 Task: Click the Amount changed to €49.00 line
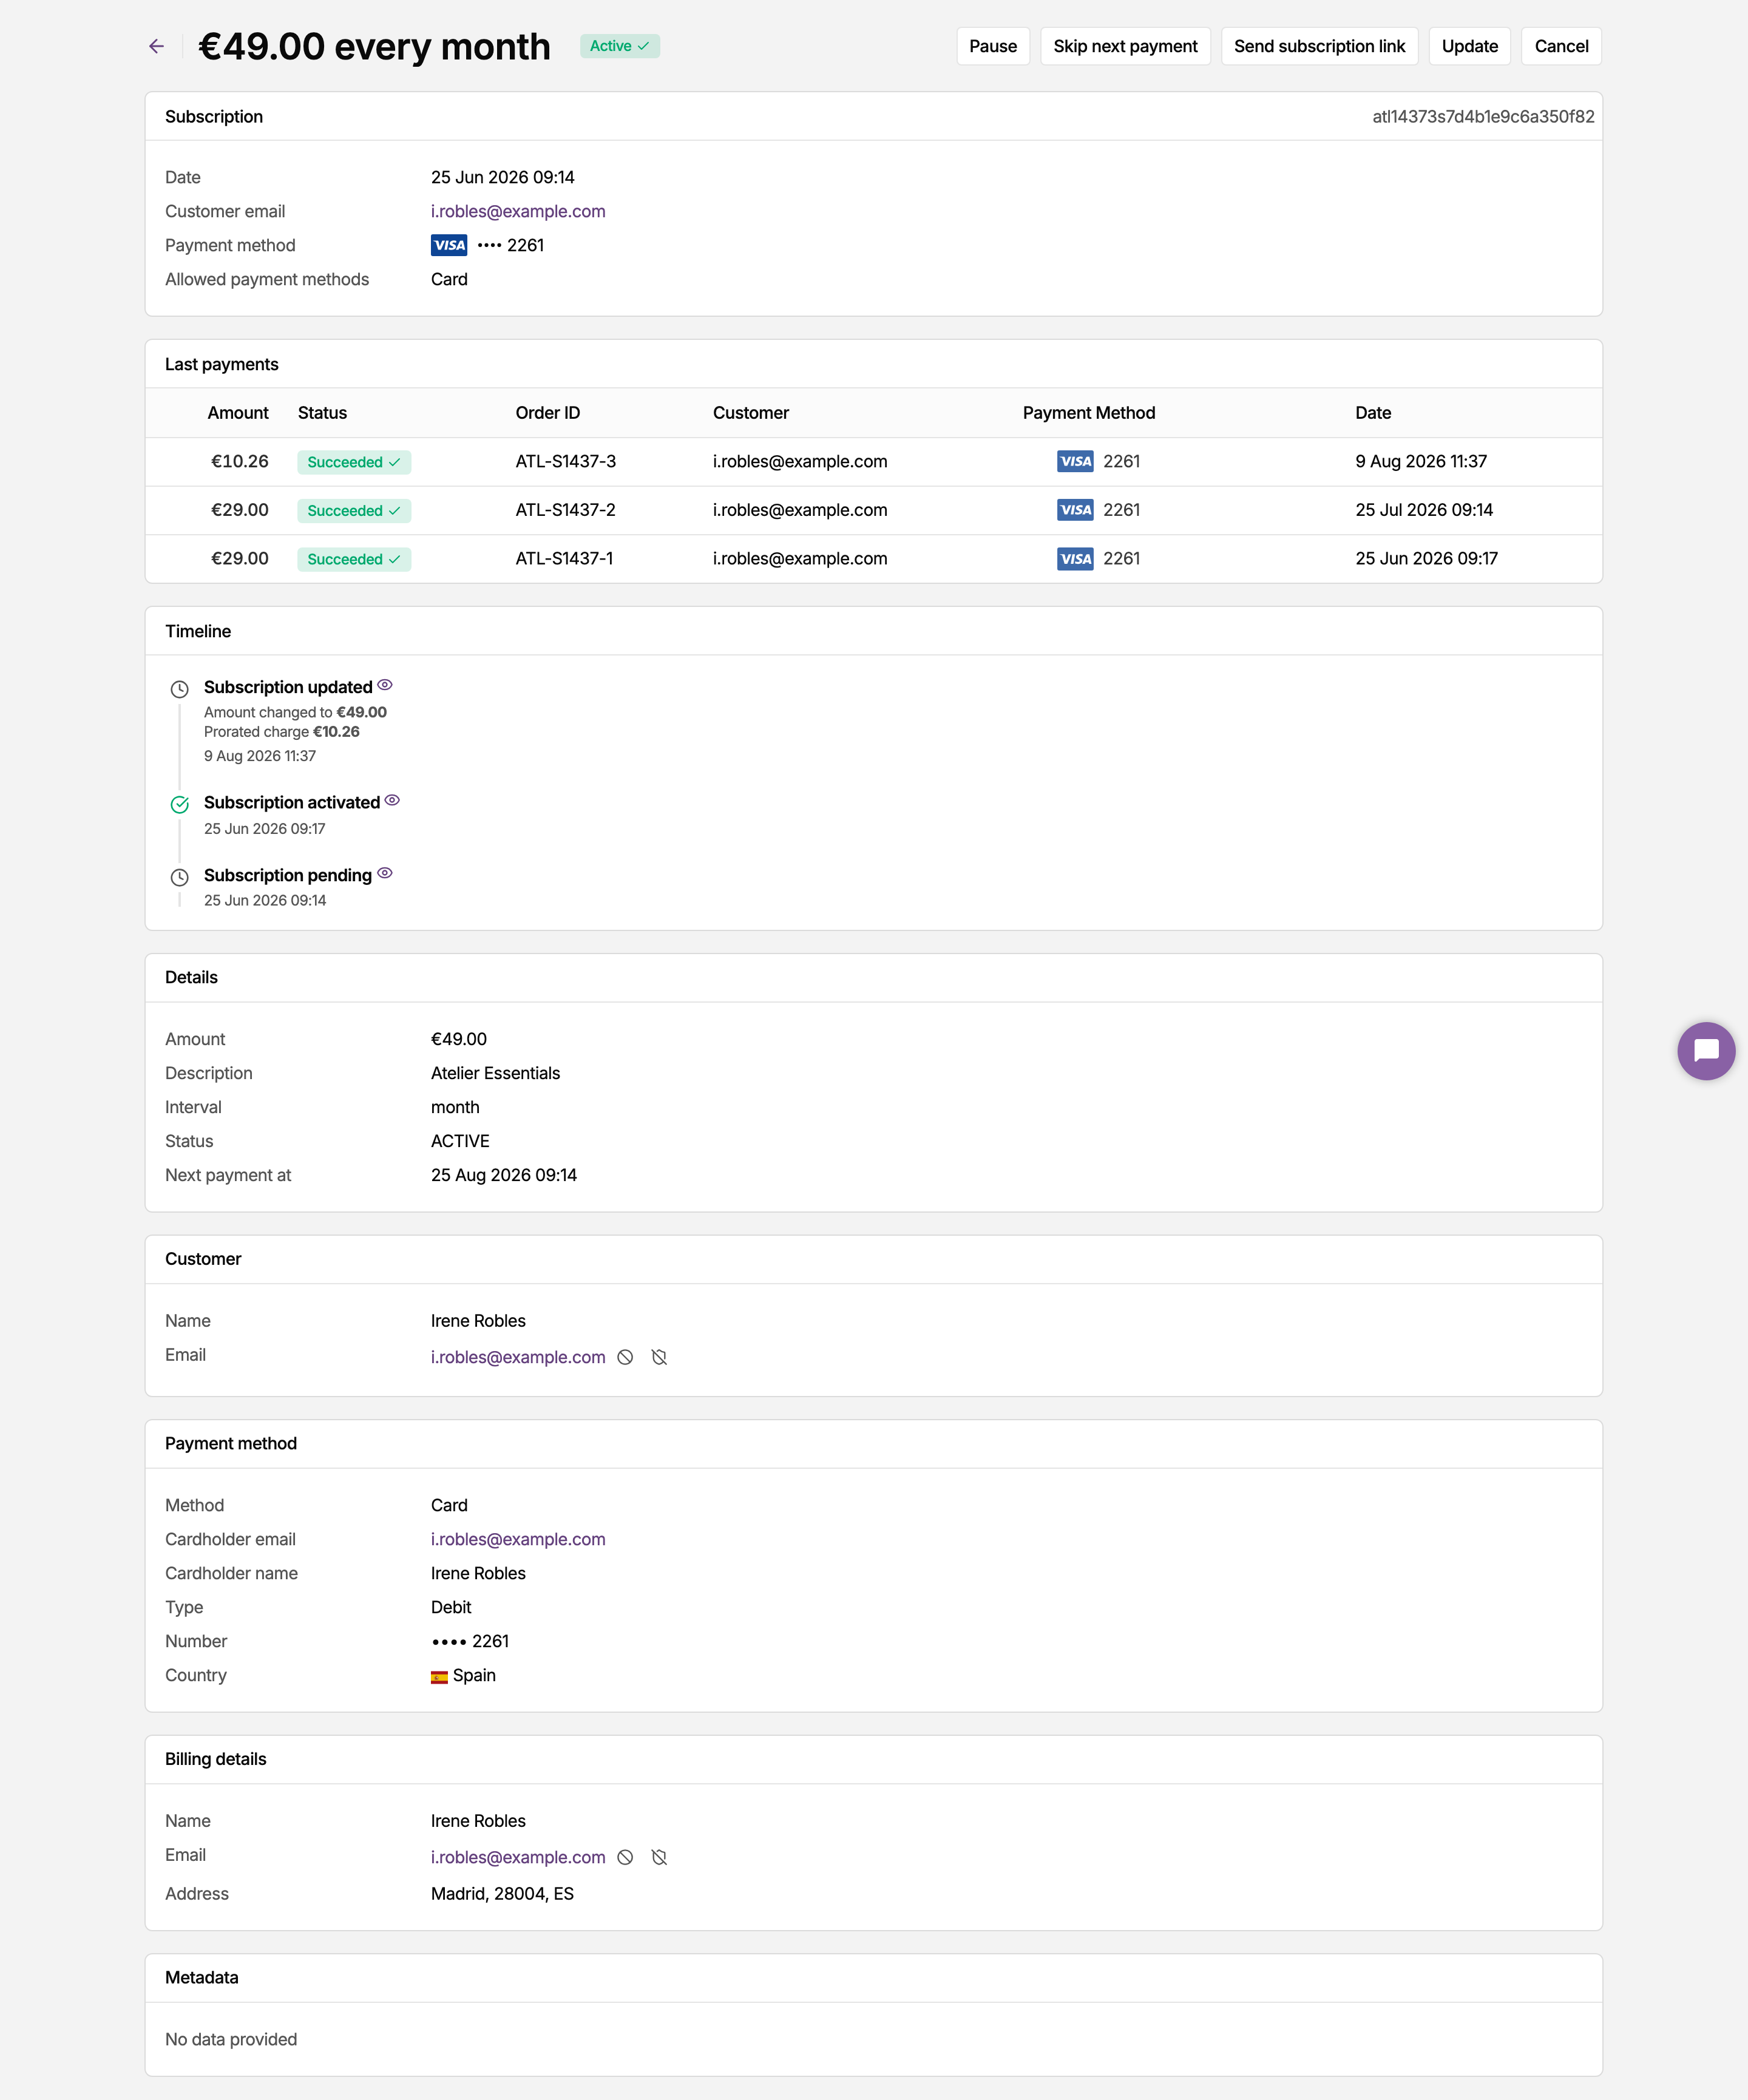click(295, 712)
